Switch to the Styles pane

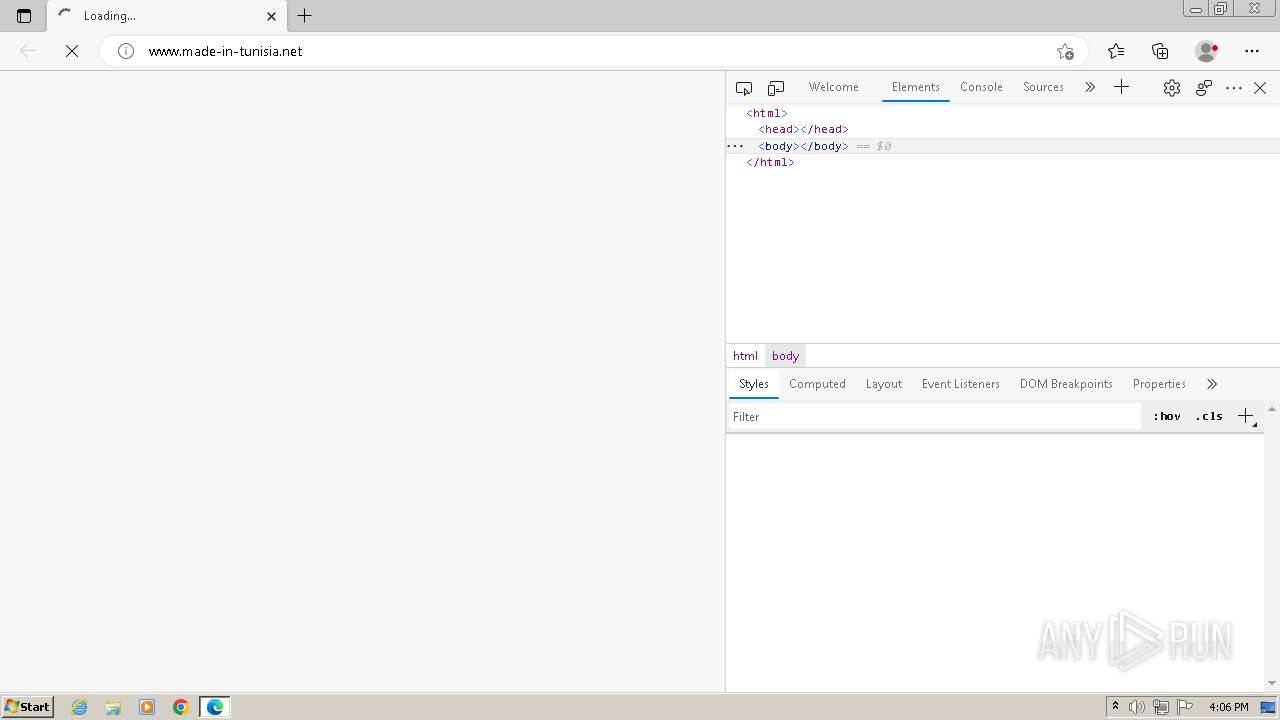pos(754,384)
